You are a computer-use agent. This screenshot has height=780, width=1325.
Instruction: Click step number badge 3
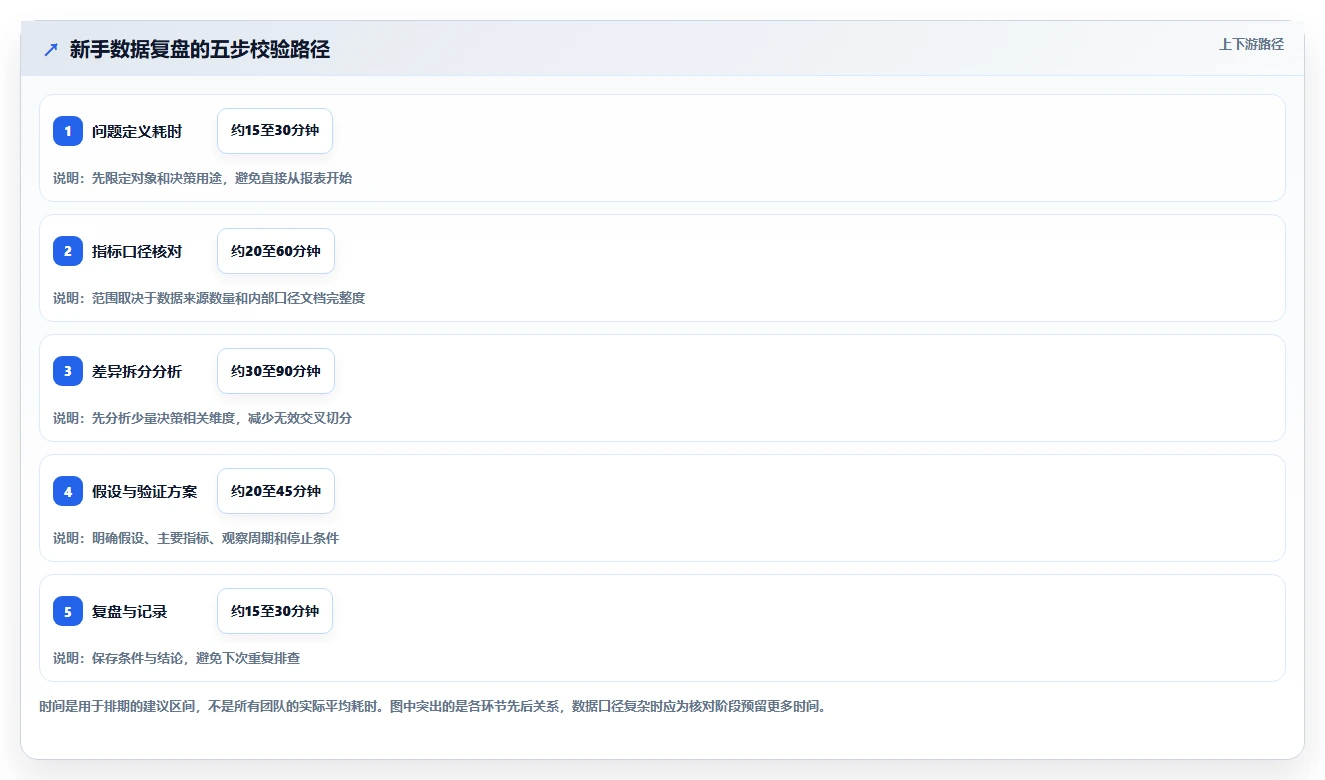pyautogui.click(x=68, y=371)
